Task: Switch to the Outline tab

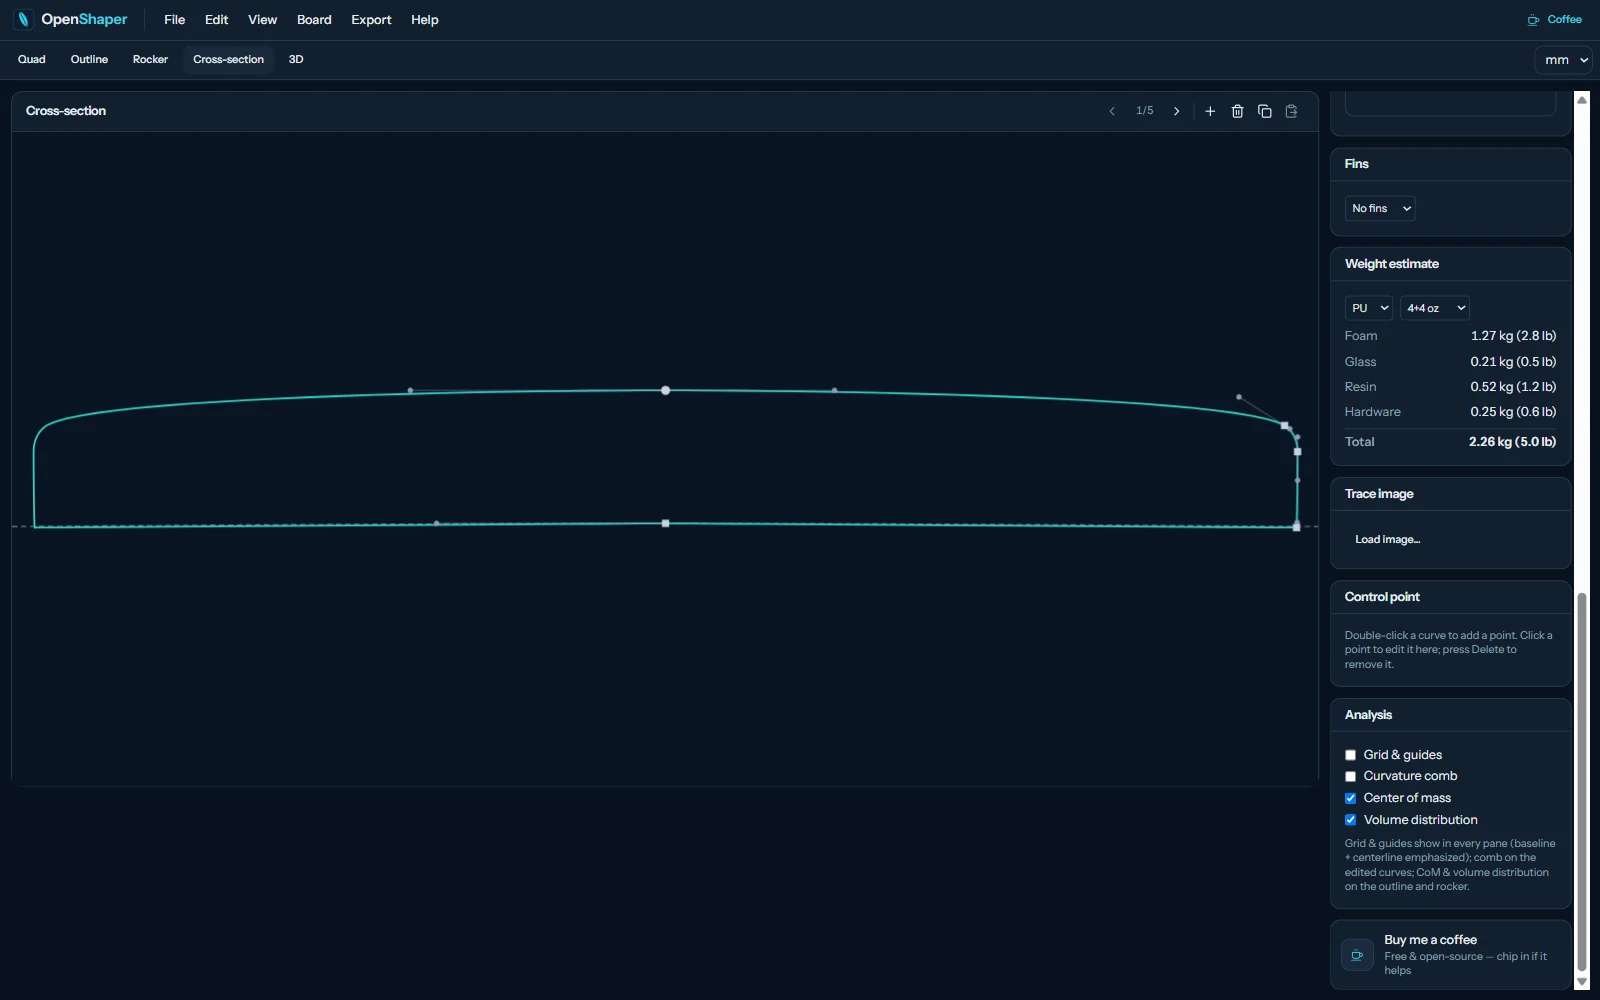Action: click(x=89, y=60)
